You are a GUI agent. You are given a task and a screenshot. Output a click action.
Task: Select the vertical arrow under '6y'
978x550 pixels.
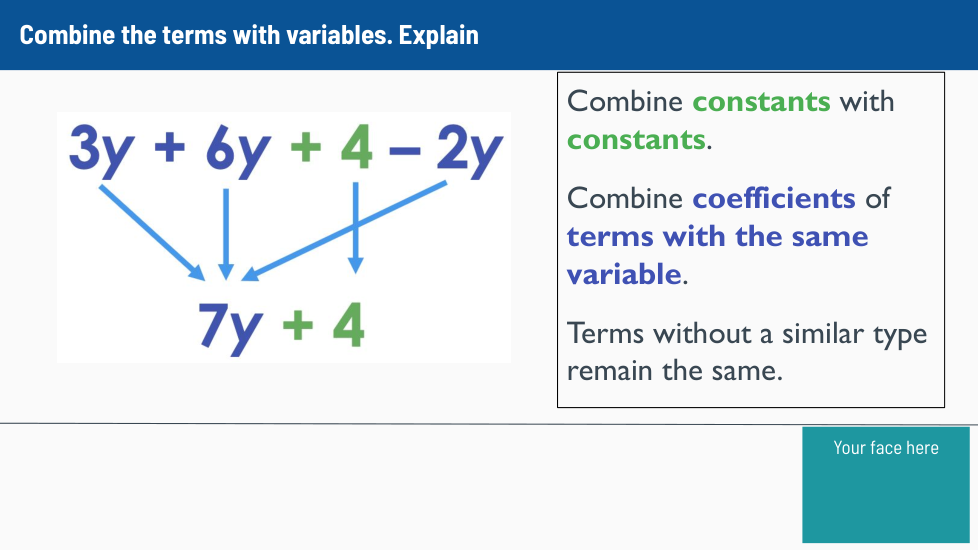click(x=226, y=231)
